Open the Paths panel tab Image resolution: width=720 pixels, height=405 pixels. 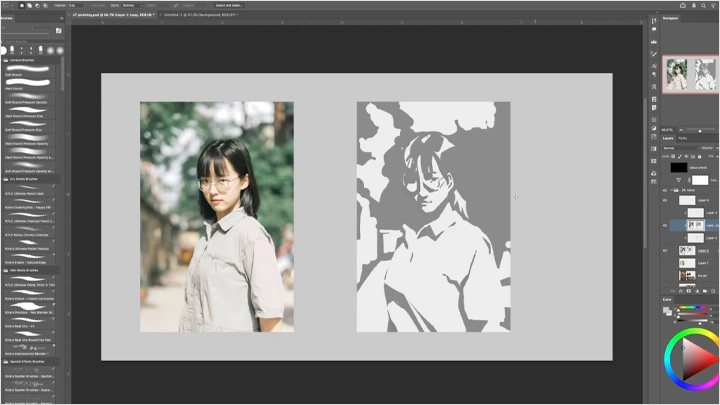(683, 138)
